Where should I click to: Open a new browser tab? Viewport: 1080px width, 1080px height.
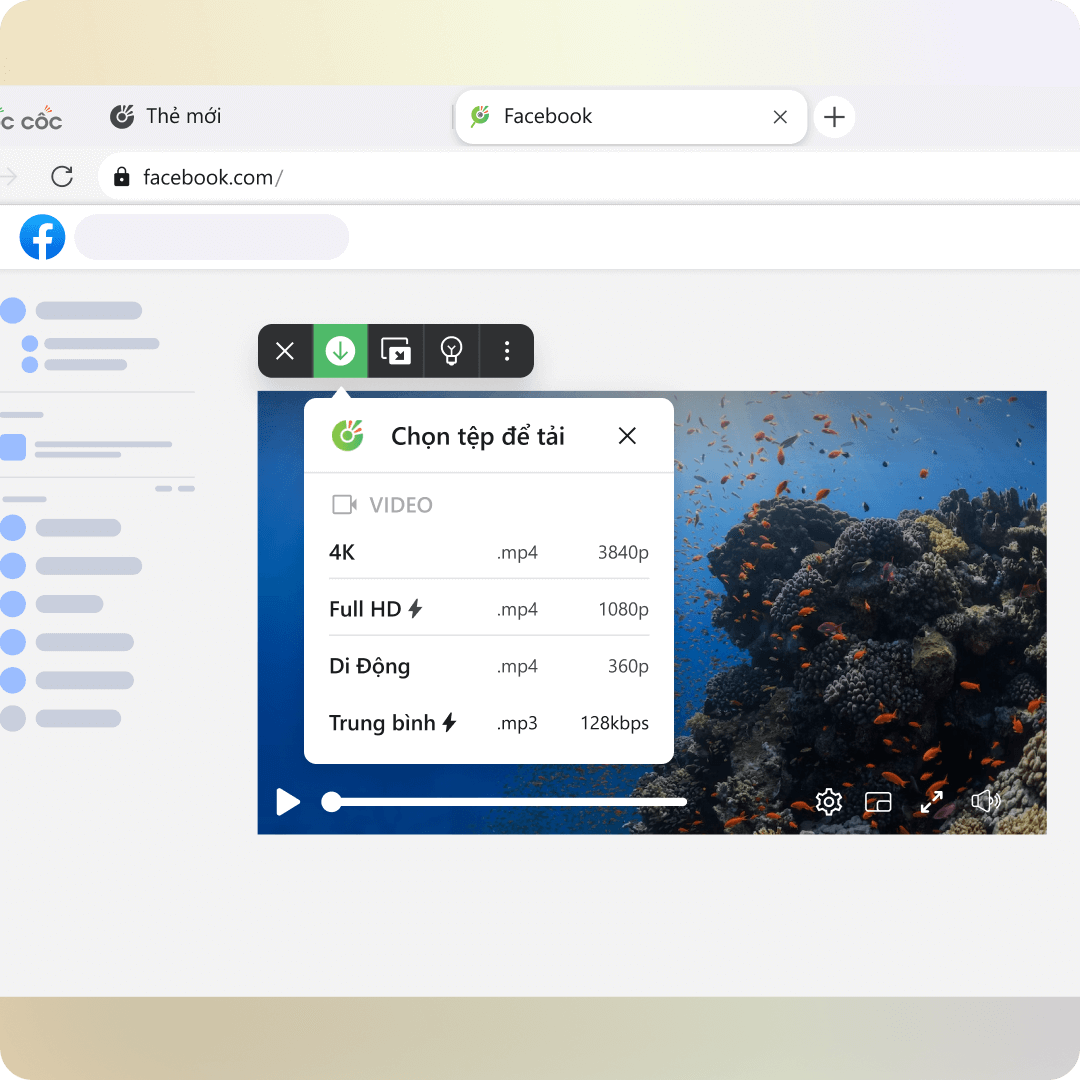pos(834,117)
